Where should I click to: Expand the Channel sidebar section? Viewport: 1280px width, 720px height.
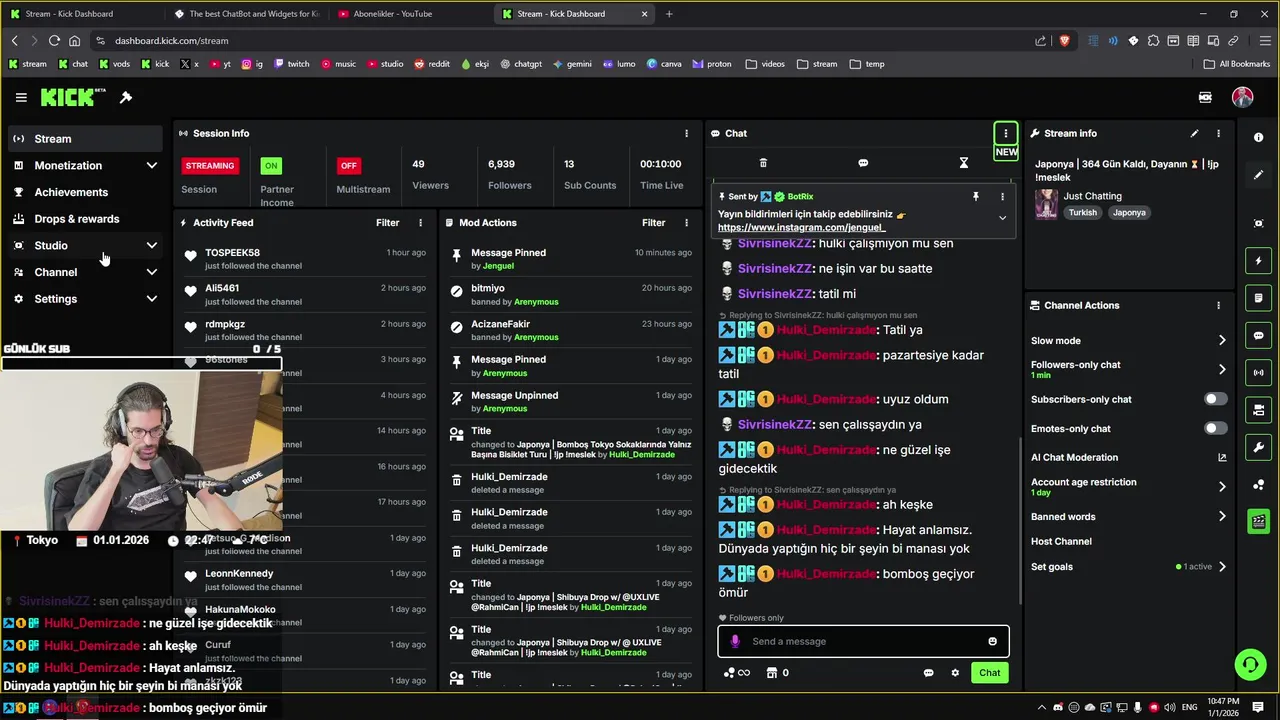pyautogui.click(x=151, y=272)
